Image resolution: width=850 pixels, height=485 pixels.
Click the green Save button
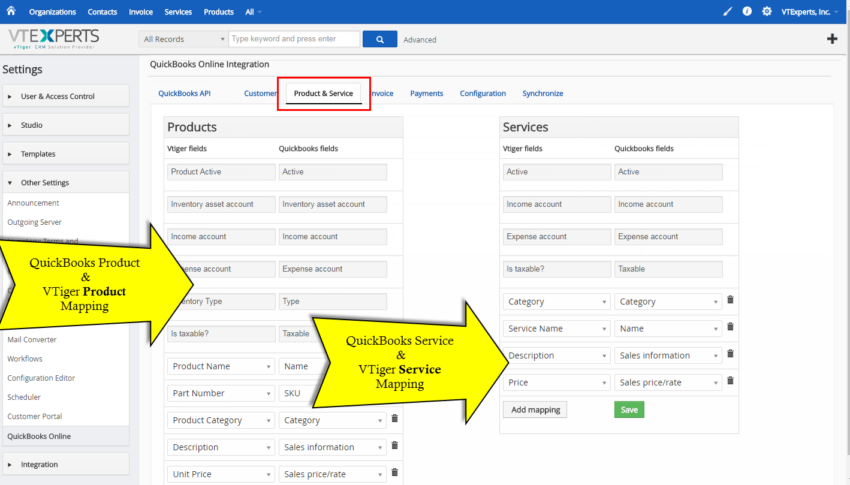click(629, 410)
